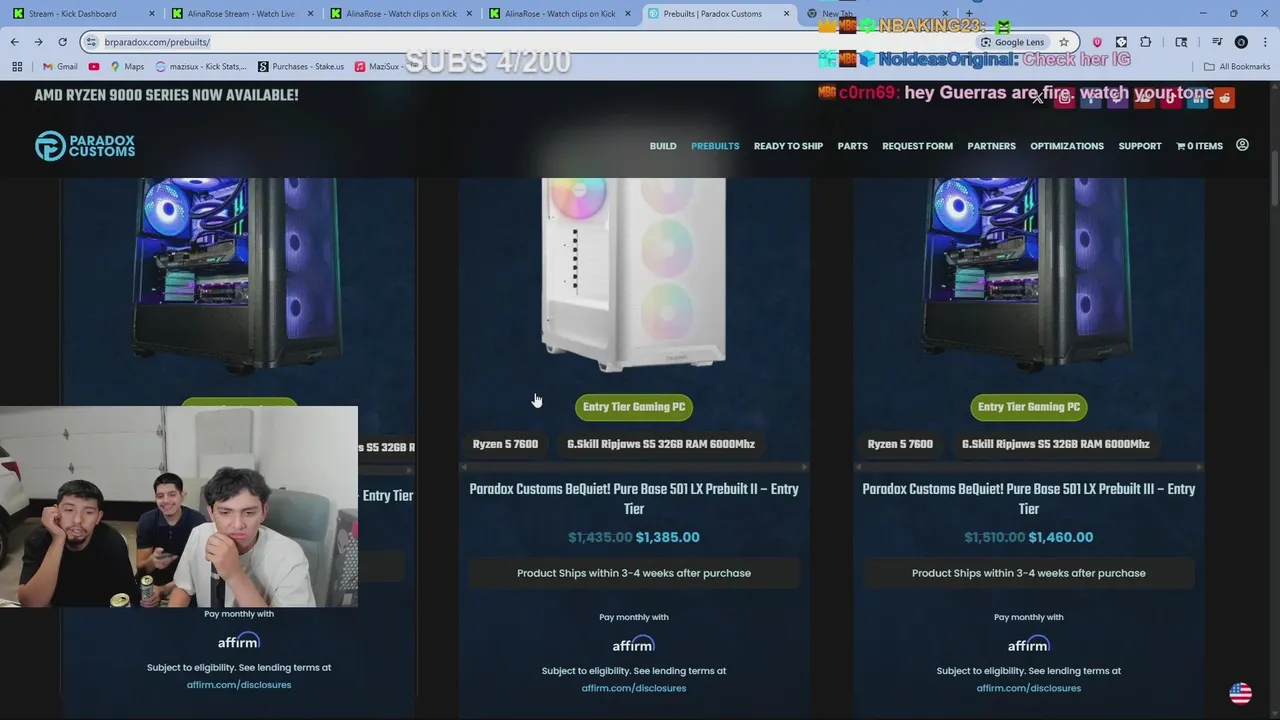This screenshot has height=720, width=1280.
Task: Open the PREBUILTS menu item
Action: 715,146
